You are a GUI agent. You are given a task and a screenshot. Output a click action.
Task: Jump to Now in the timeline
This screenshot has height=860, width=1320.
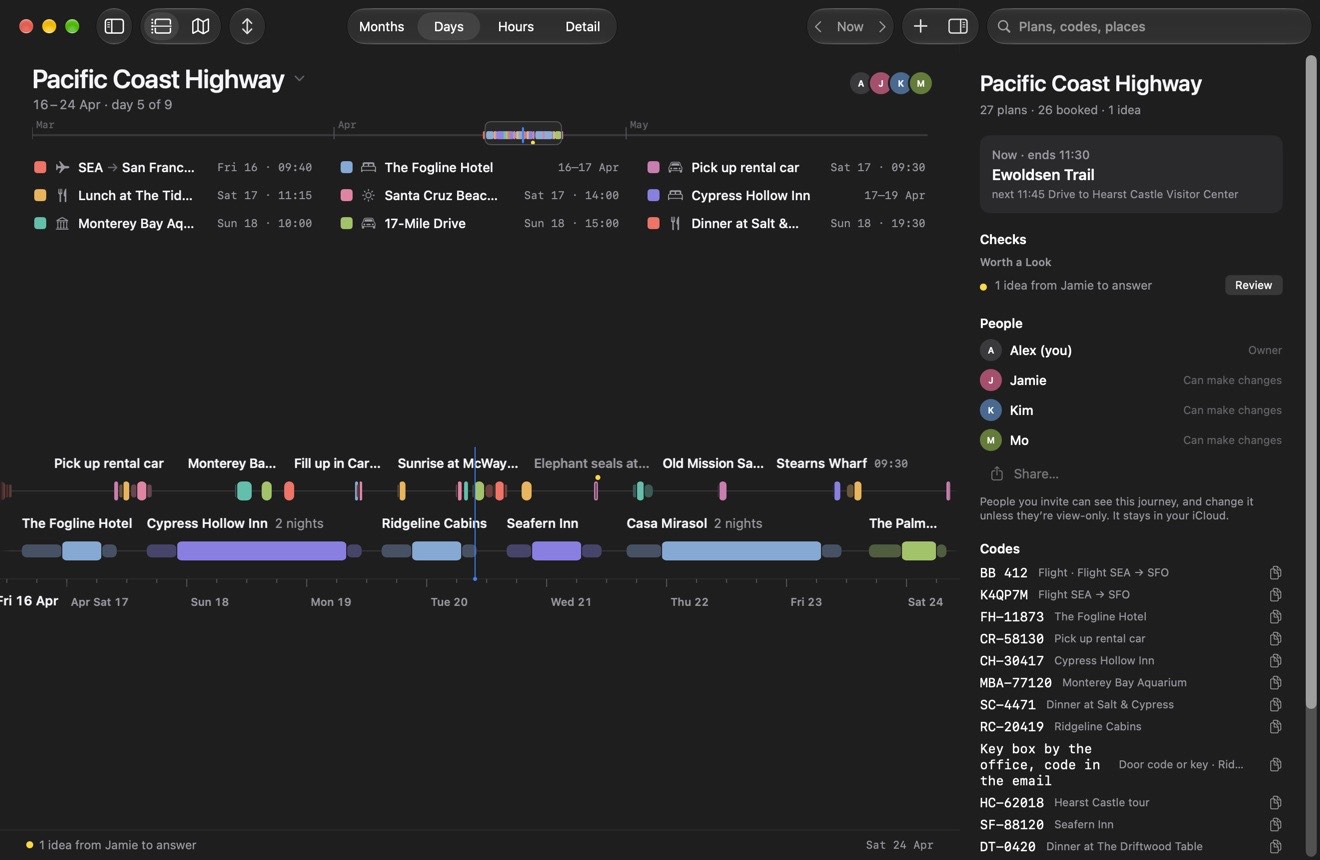coord(850,26)
